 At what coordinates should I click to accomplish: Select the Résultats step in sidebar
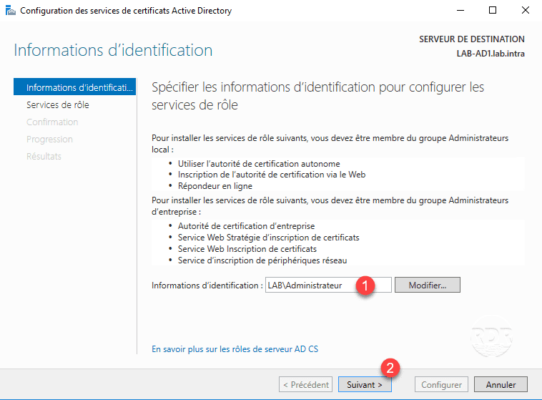pyautogui.click(x=44, y=157)
